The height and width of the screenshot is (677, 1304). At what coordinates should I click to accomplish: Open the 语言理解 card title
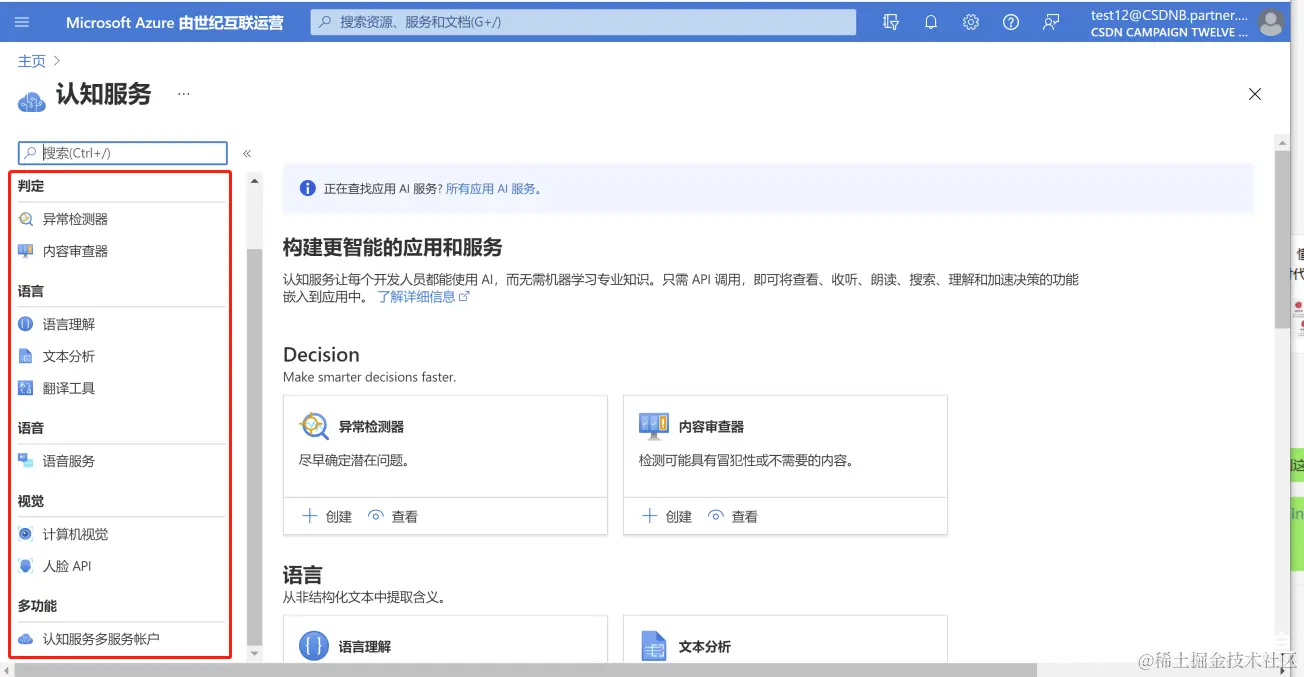click(x=365, y=646)
